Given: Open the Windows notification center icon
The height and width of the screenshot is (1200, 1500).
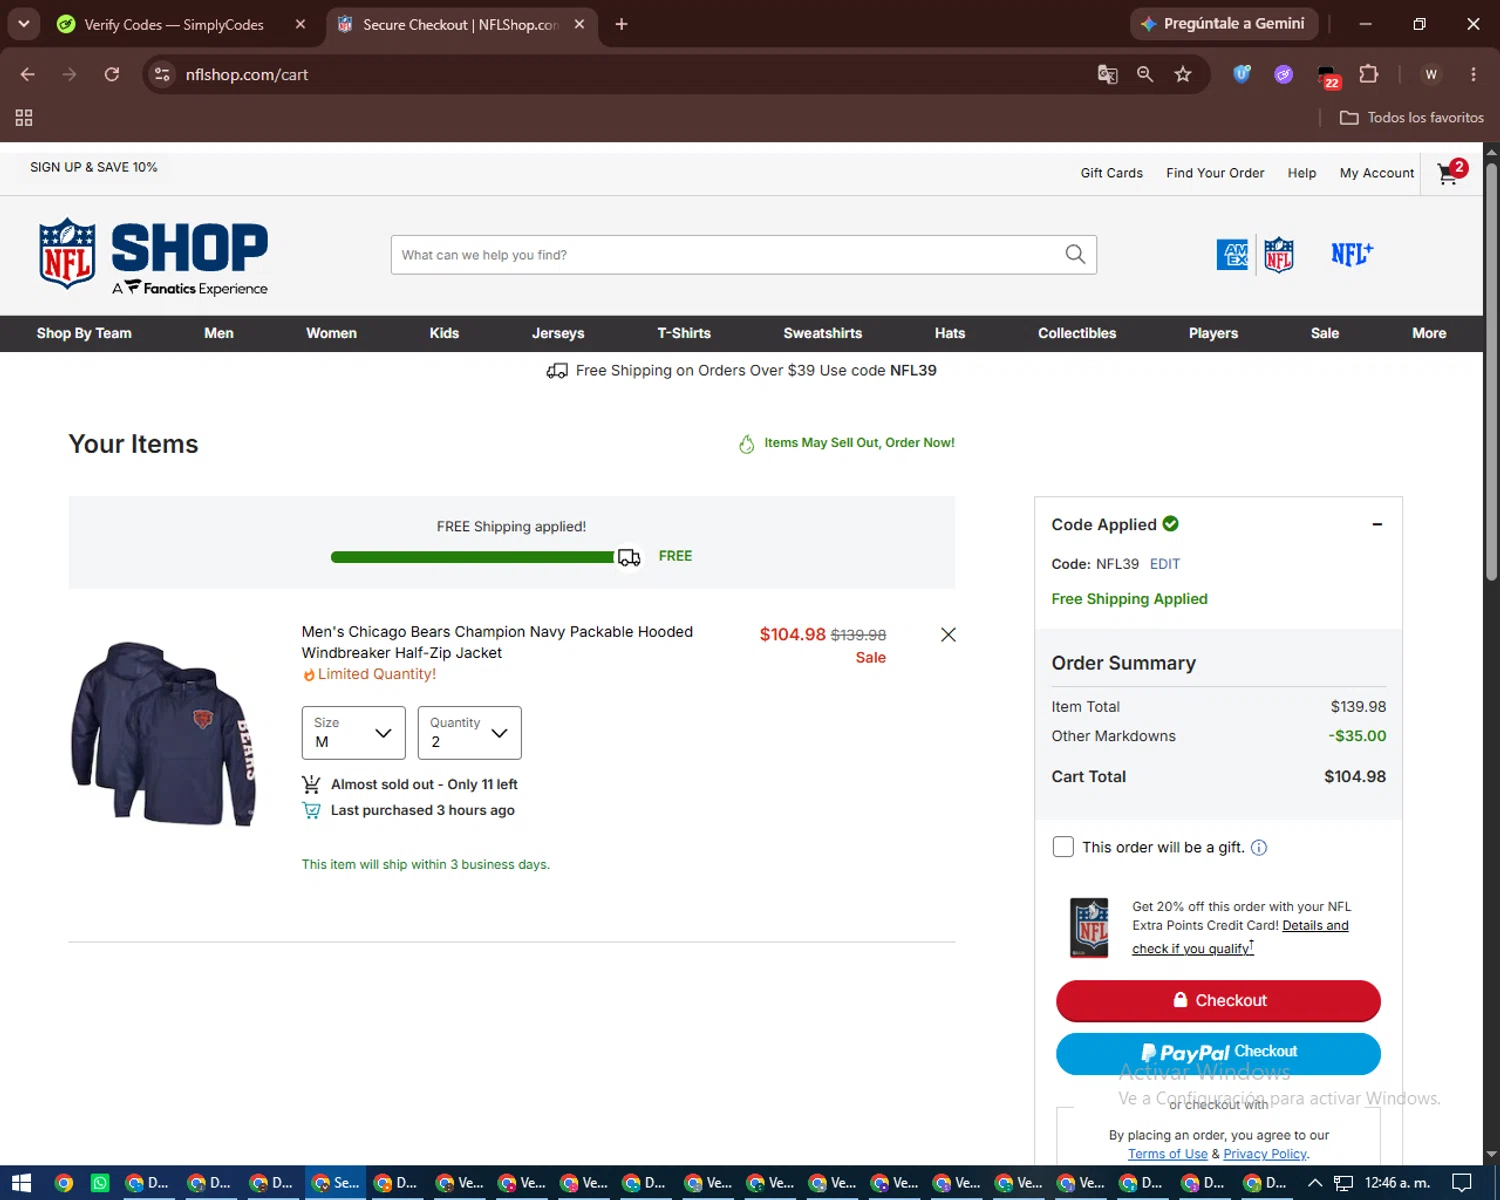Looking at the screenshot, I should 1462,1183.
